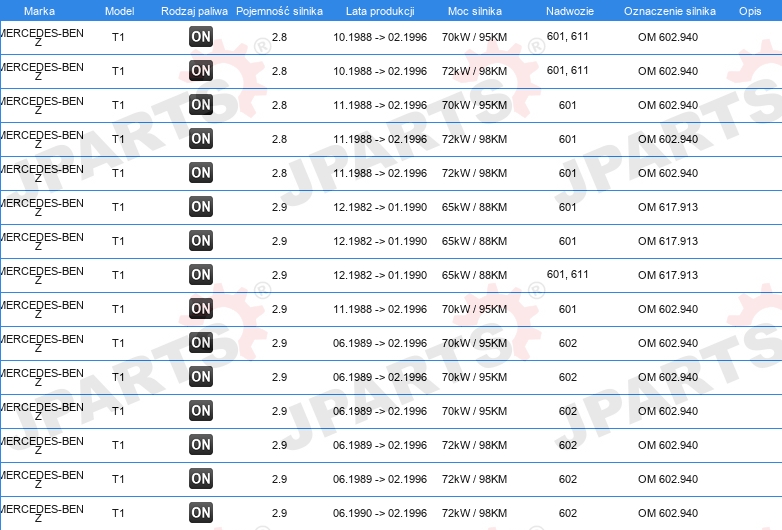This screenshot has width=782, height=530.
Task: Click the ON diesel icon in the 2.8 11.1988 70kW row
Action: click(201, 105)
